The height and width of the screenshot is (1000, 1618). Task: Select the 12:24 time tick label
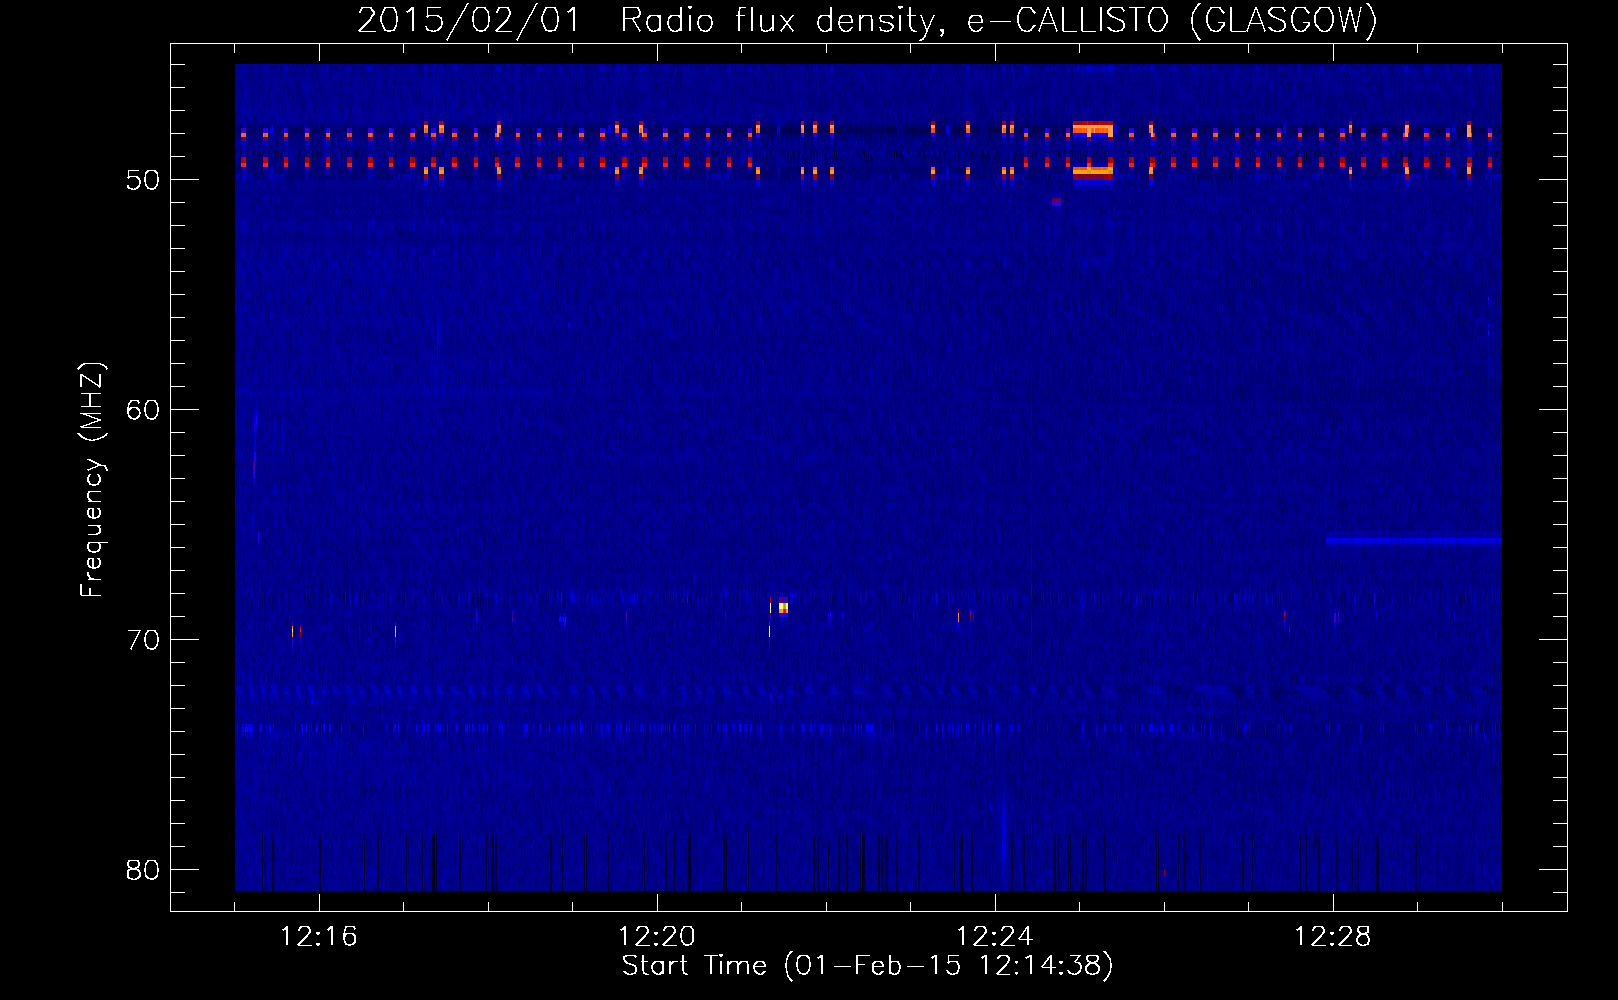tap(995, 937)
